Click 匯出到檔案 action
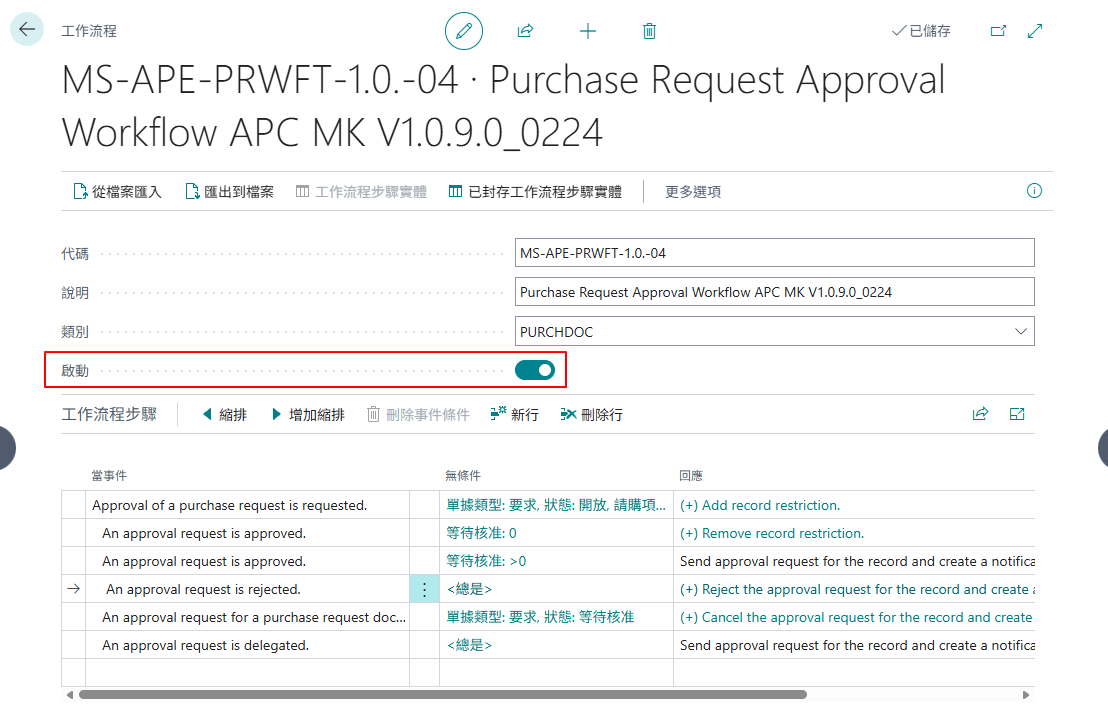Image resolution: width=1108 pixels, height=716 pixels. pyautogui.click(x=230, y=192)
